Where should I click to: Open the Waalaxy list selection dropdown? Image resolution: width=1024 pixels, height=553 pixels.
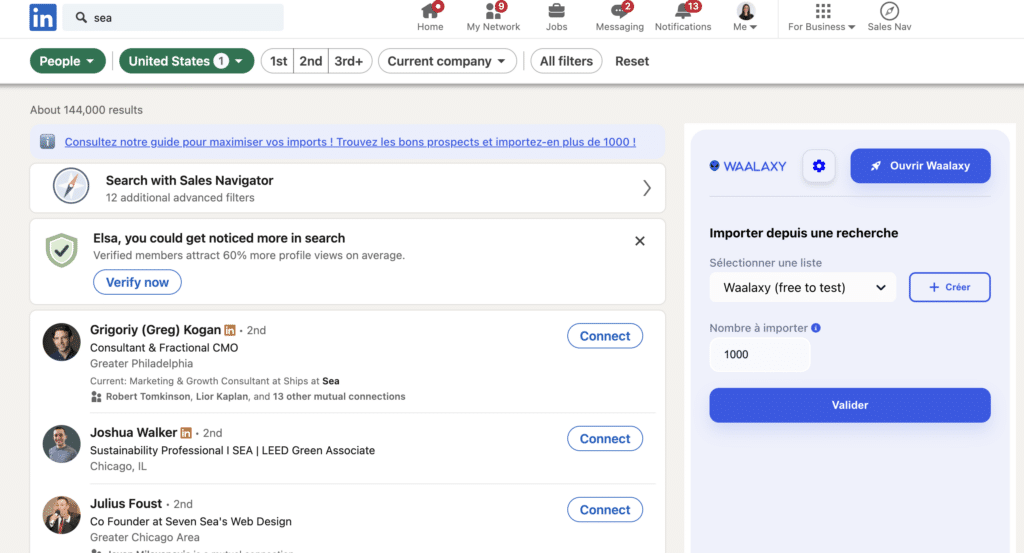pos(803,287)
